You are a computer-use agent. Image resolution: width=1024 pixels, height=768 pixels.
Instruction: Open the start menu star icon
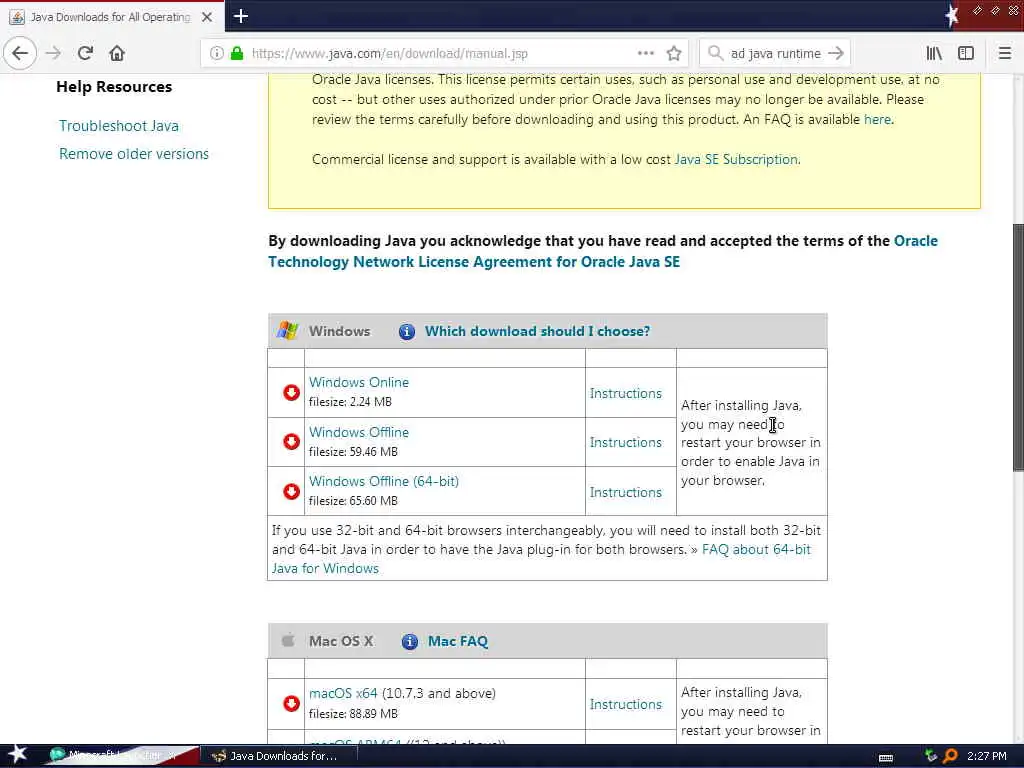(17, 755)
